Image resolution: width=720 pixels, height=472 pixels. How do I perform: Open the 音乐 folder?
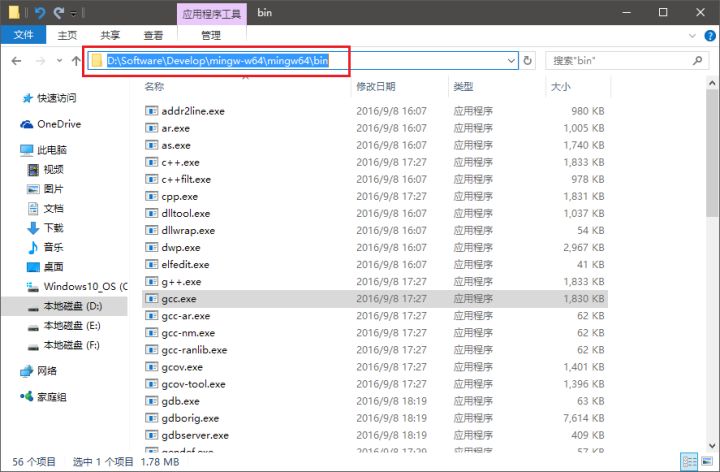pos(45,247)
